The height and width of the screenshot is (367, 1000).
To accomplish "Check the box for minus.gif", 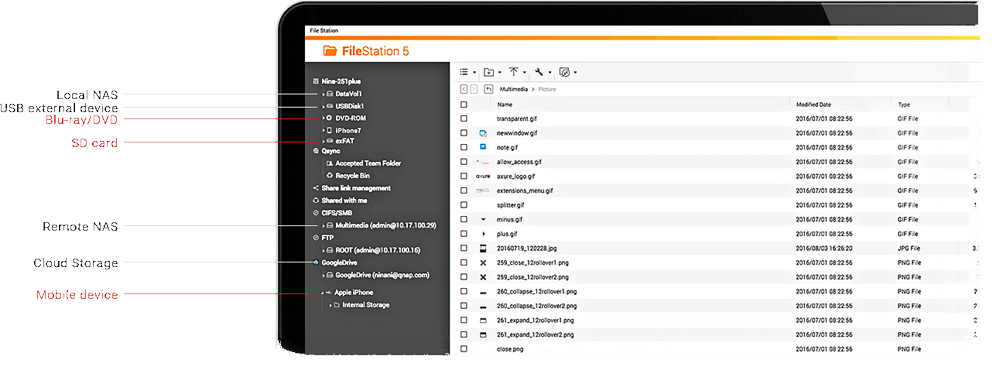I will pyautogui.click(x=464, y=220).
